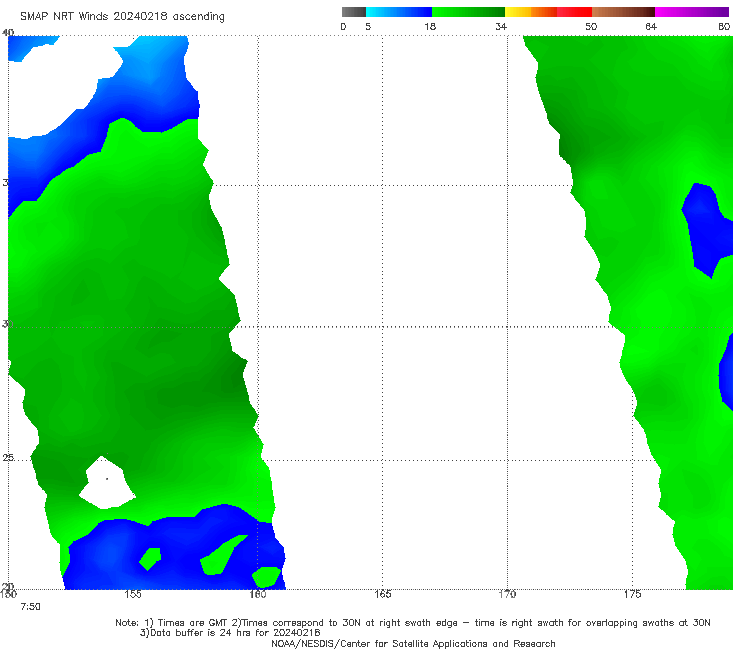Click the longitude axis label '175'

click(632, 594)
